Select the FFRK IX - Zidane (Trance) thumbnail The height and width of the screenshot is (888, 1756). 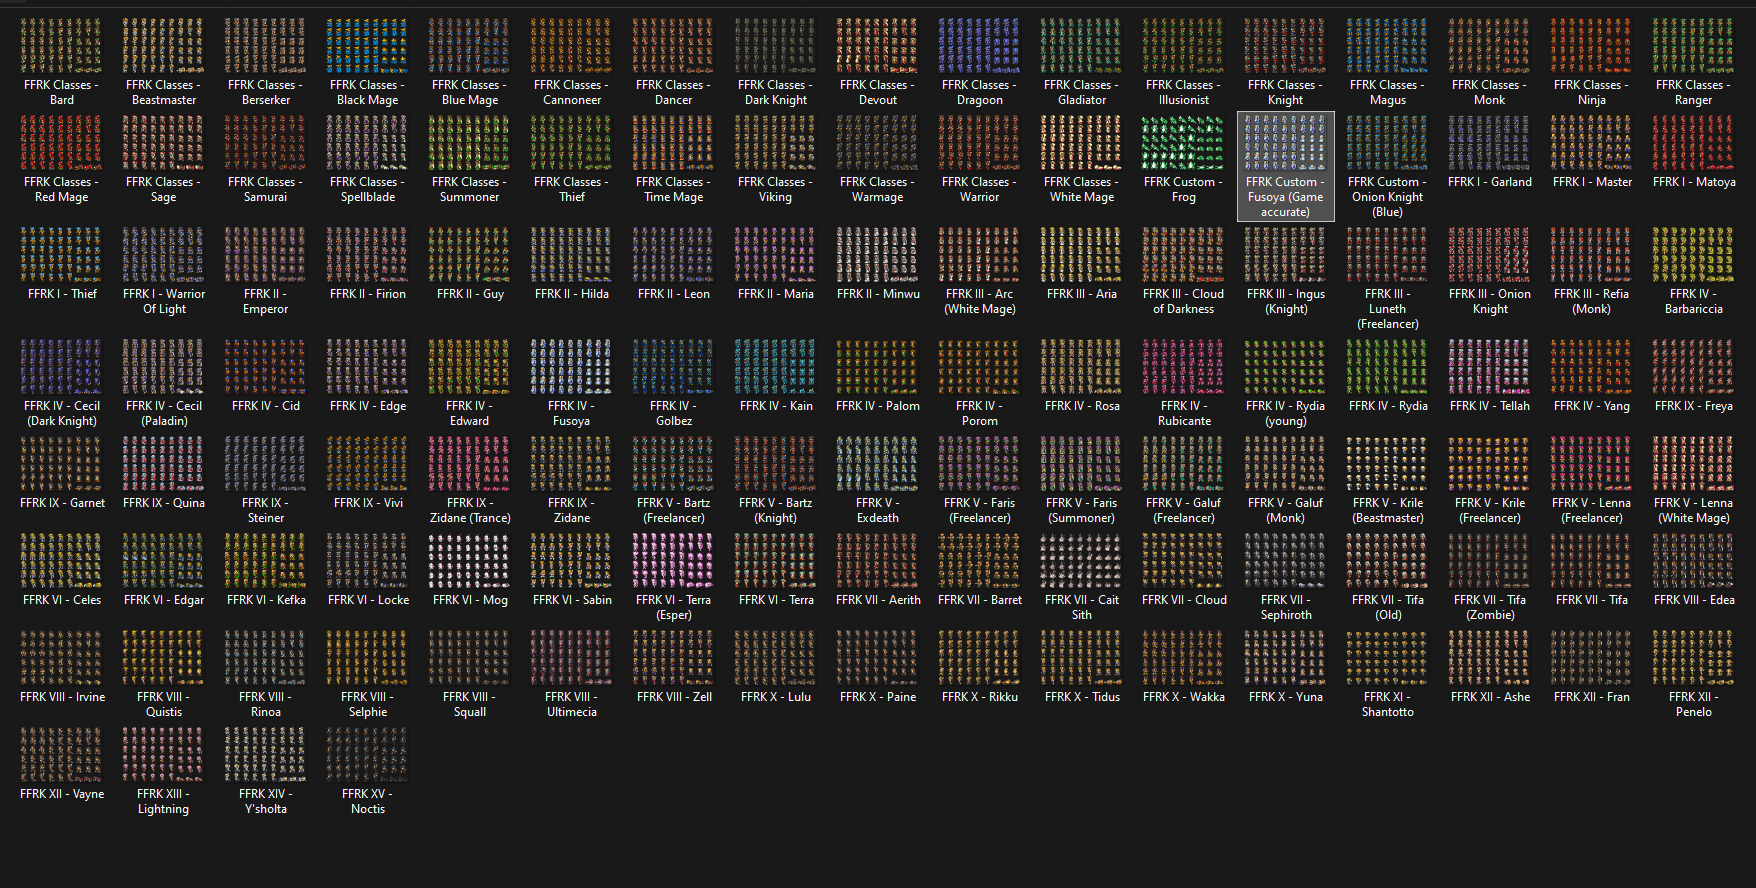point(470,464)
